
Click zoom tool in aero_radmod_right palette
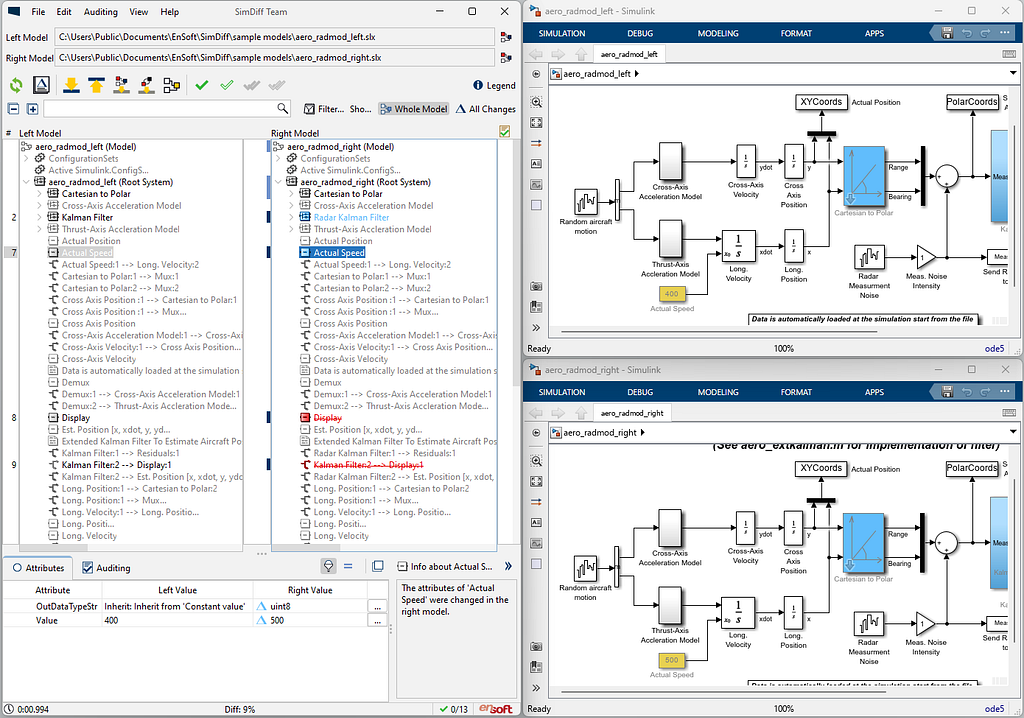click(536, 461)
